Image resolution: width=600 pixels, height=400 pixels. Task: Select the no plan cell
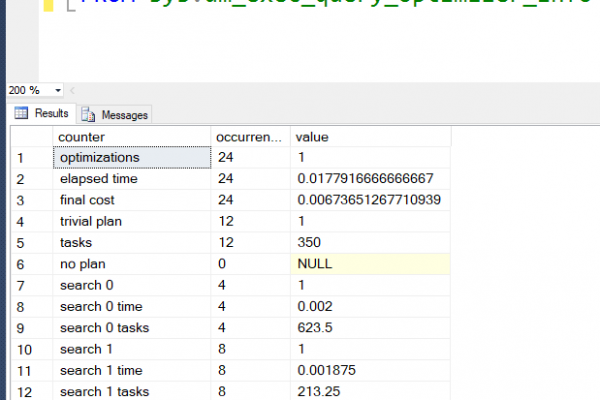tap(132, 264)
